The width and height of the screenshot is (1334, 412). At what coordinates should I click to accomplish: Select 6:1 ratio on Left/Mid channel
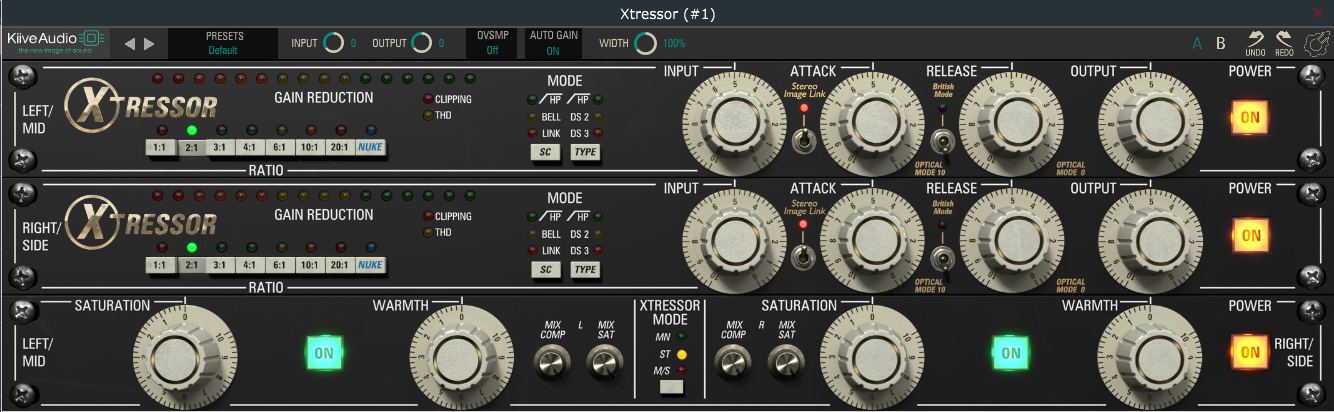tap(280, 147)
